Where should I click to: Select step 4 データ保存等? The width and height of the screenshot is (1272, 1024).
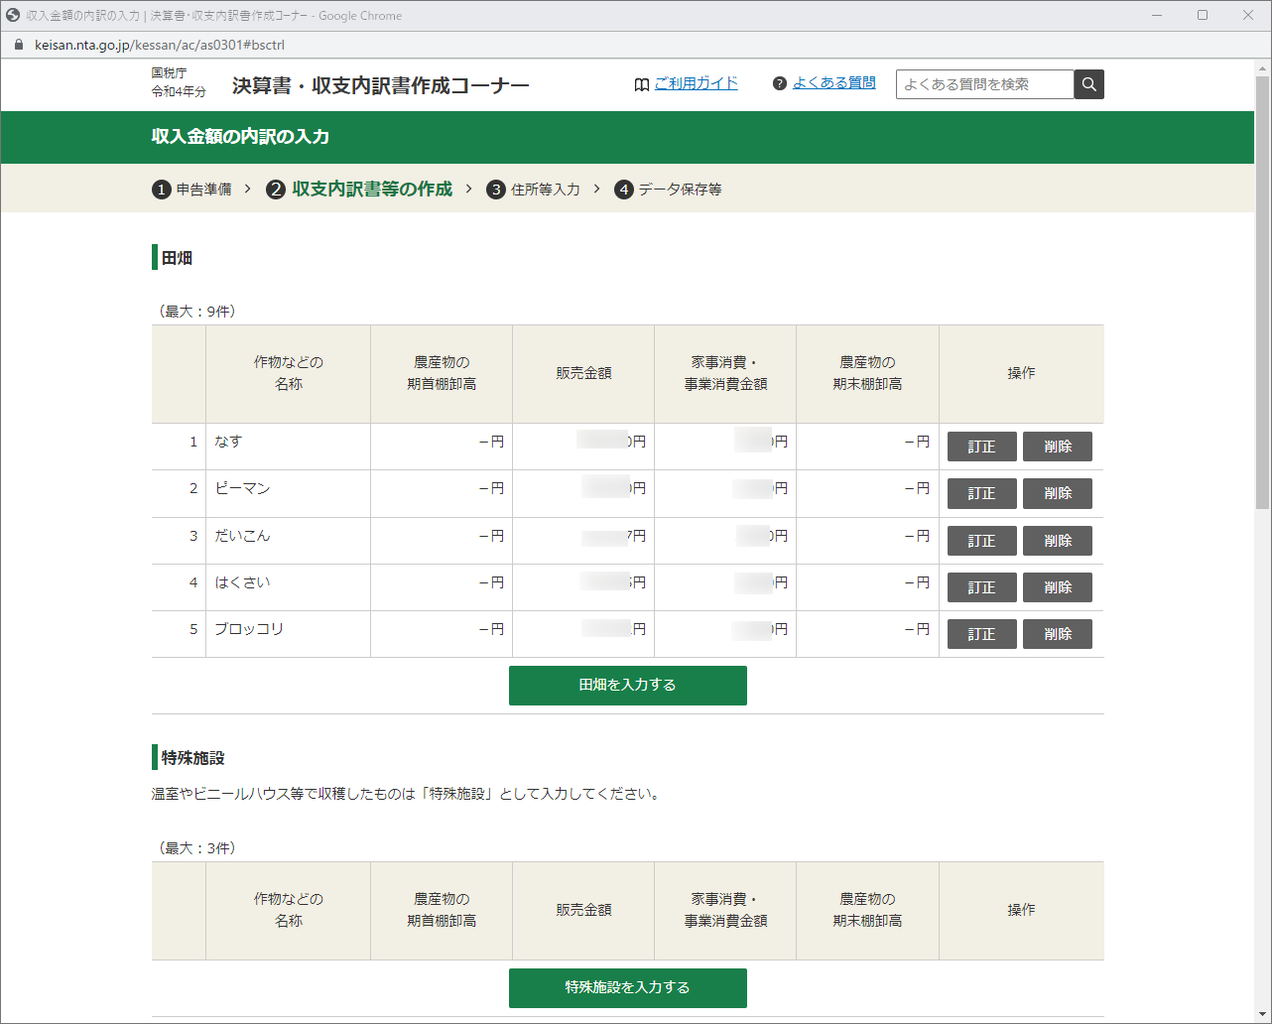pyautogui.click(x=668, y=189)
